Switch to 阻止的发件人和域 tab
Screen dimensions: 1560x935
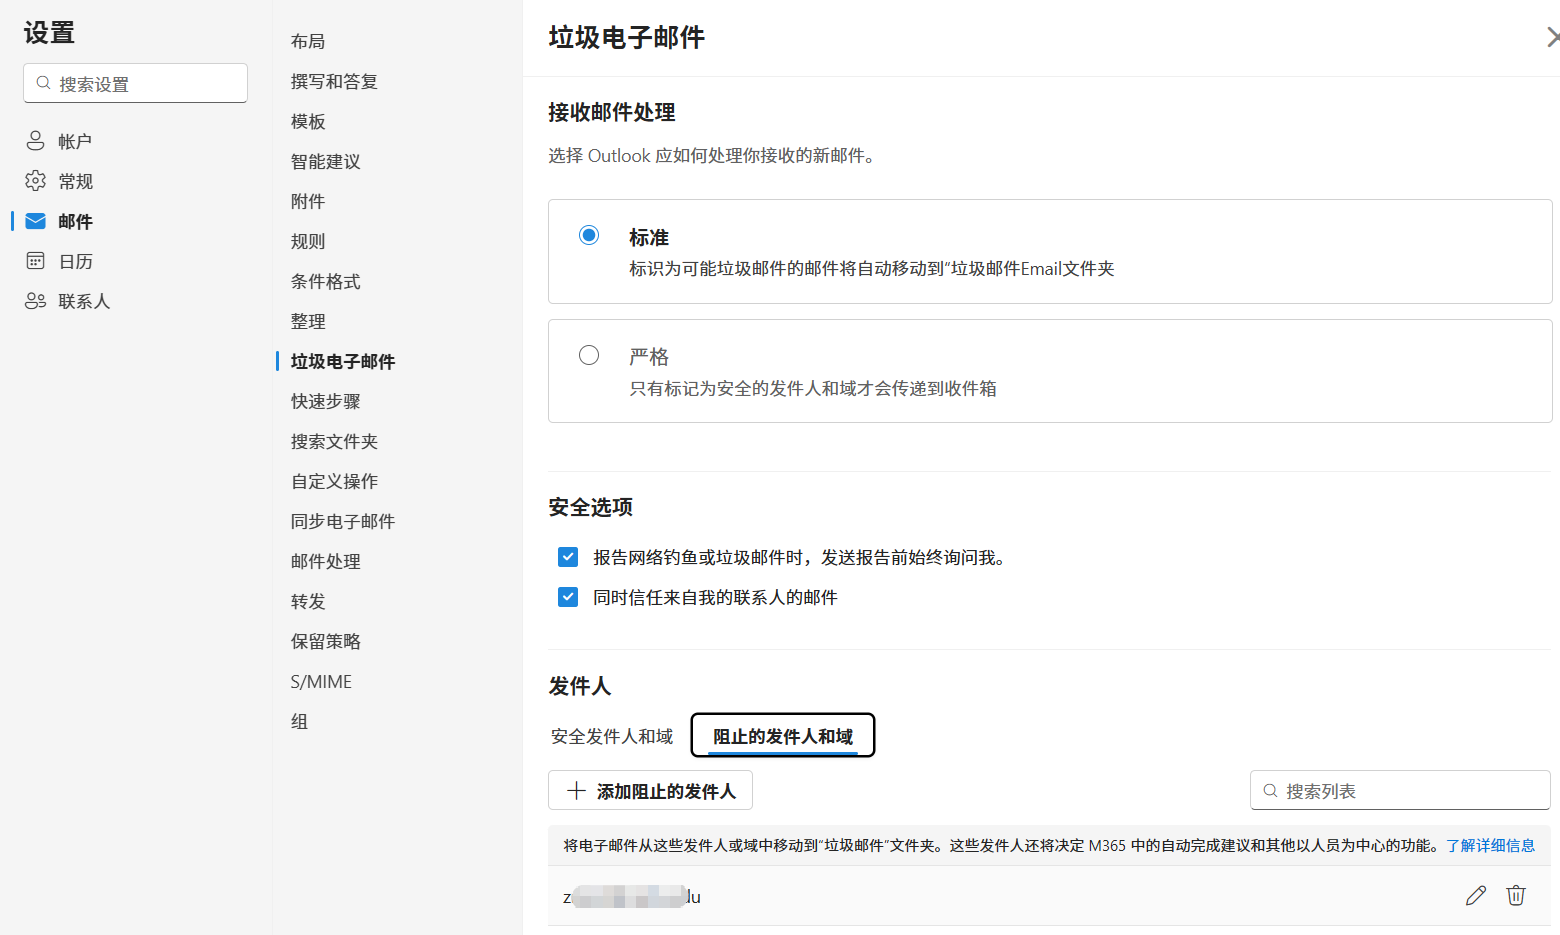click(x=782, y=737)
